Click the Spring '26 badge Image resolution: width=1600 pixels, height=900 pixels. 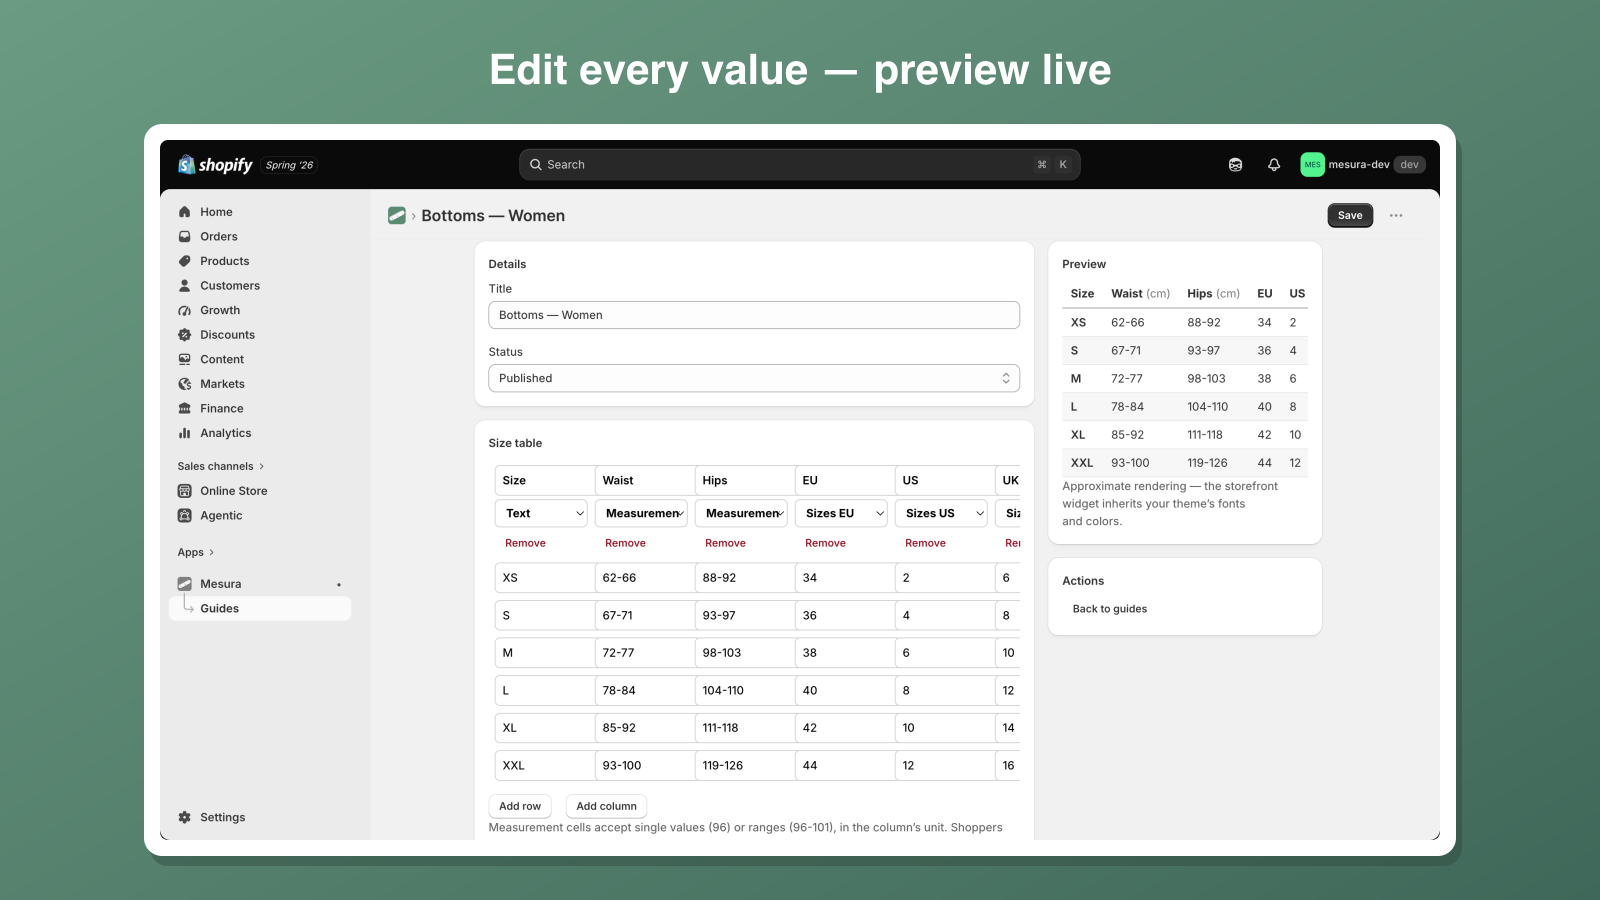(x=289, y=165)
